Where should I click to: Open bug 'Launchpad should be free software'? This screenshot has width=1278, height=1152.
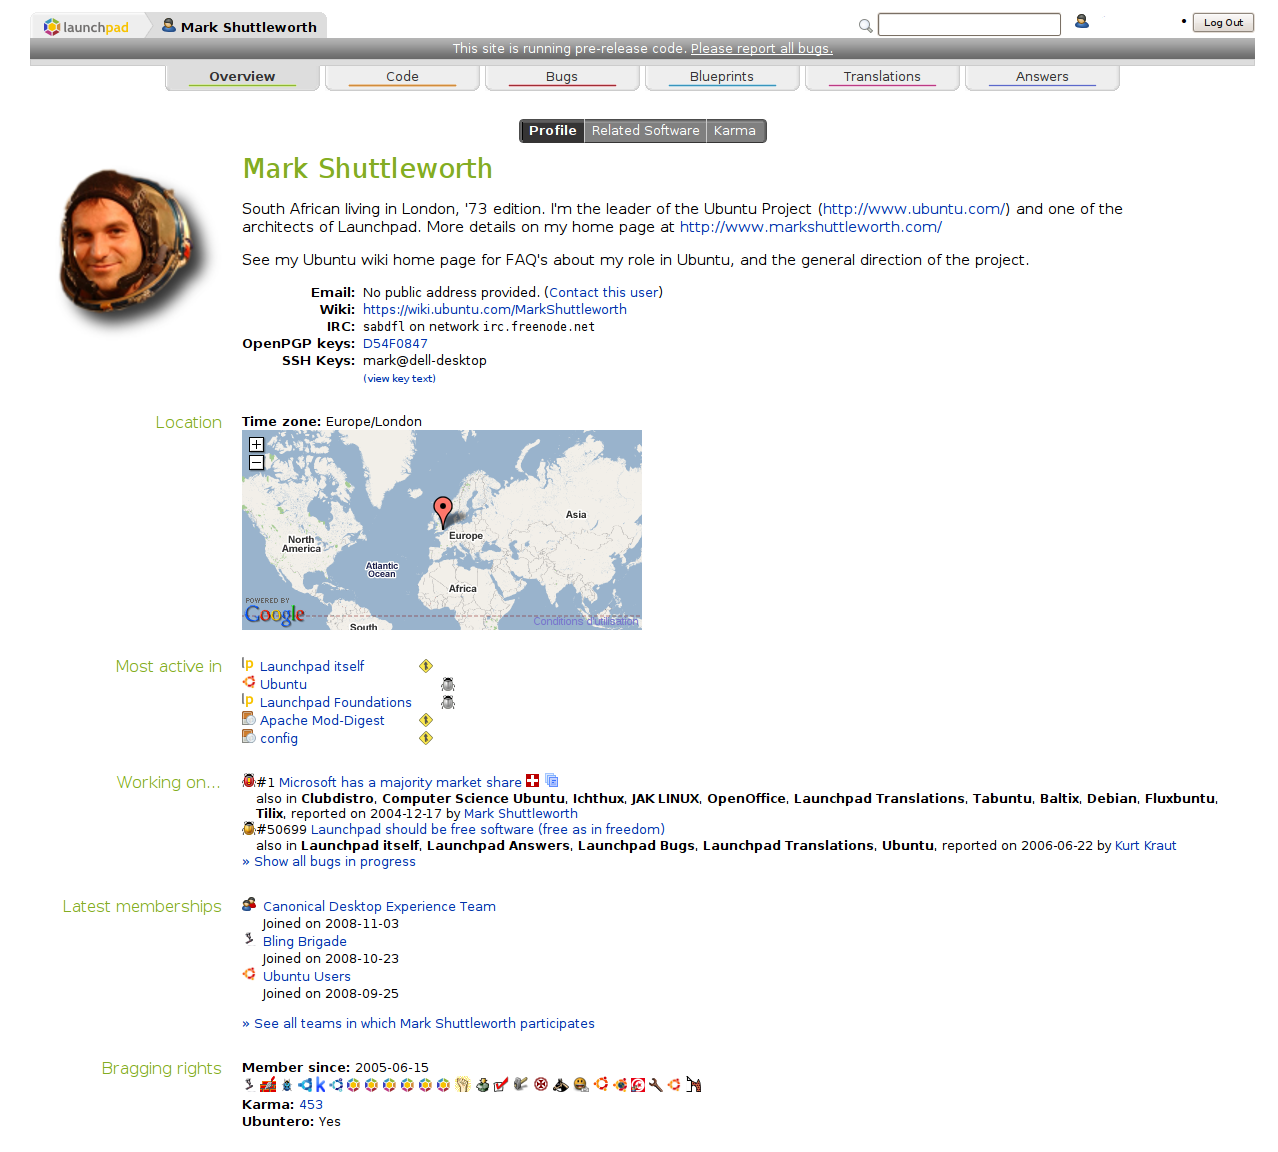488,830
